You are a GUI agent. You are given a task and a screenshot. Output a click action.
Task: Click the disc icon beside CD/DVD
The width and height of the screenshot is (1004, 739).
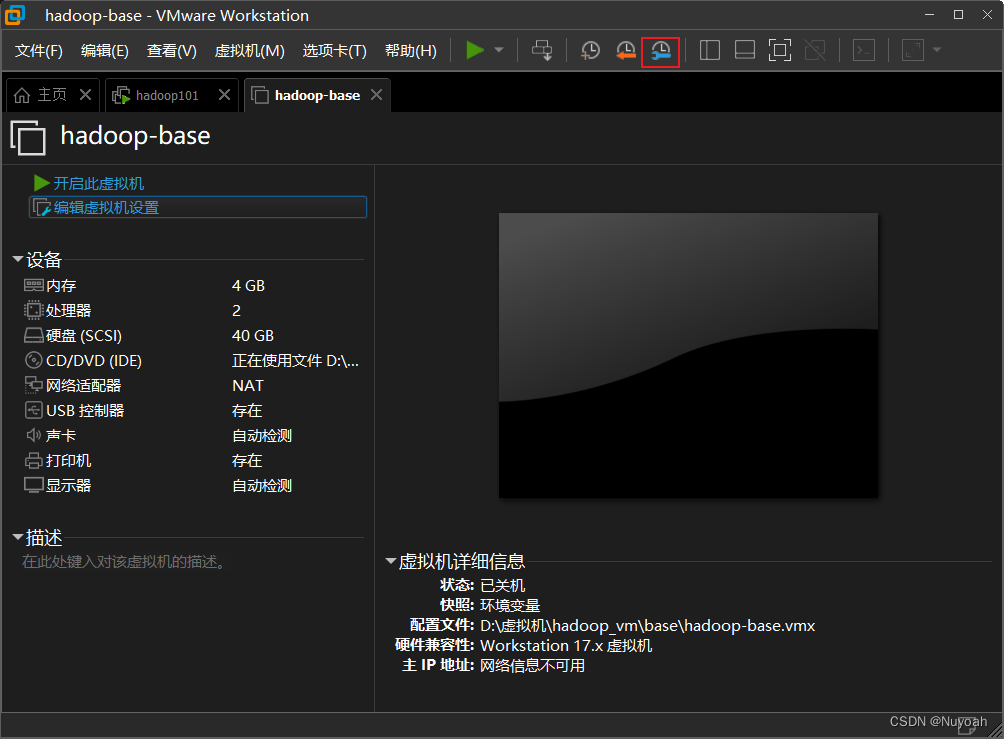tap(33, 360)
